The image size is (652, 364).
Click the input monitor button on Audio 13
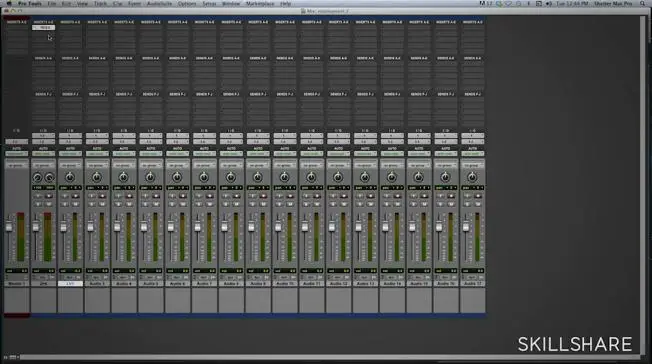(360, 196)
